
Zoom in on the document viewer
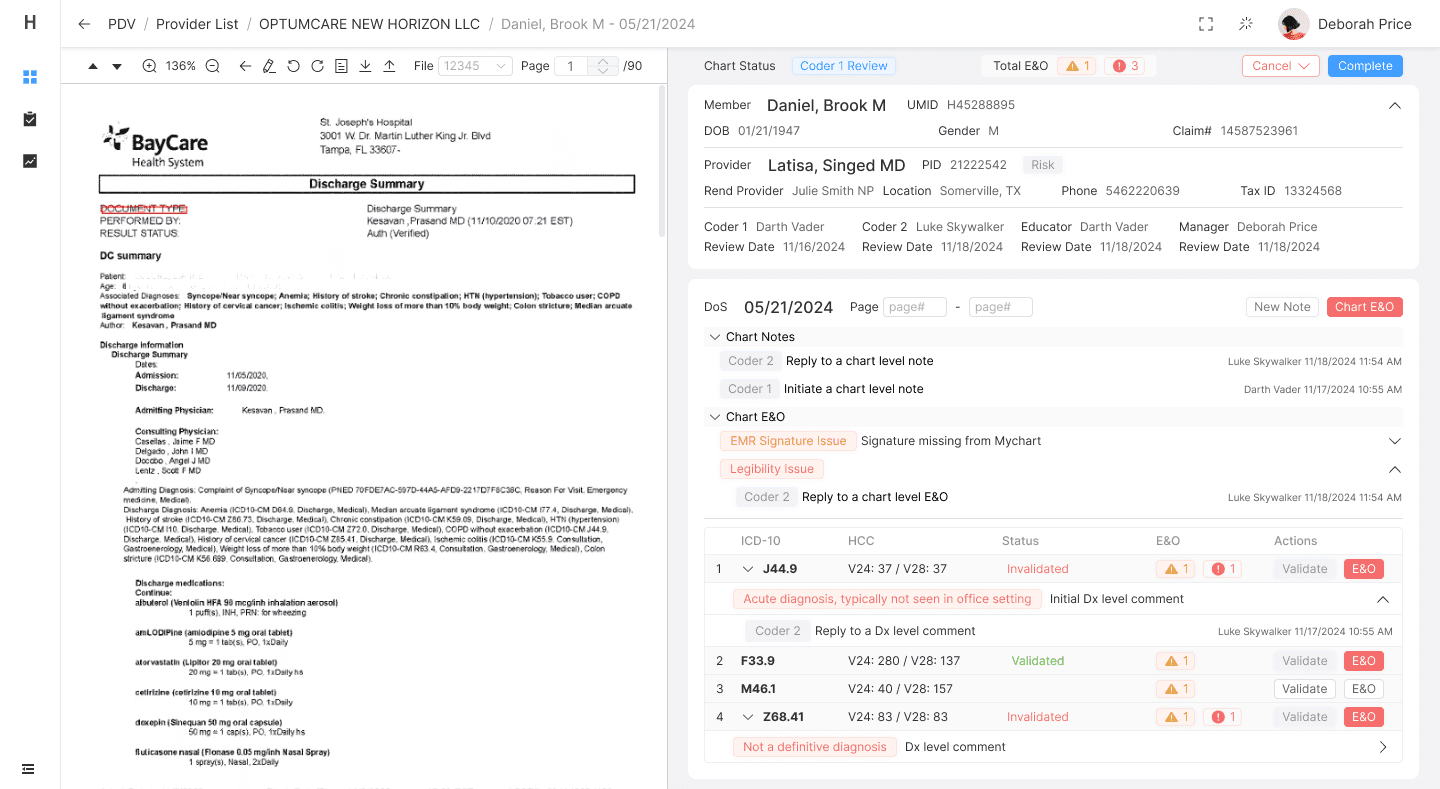tap(149, 66)
